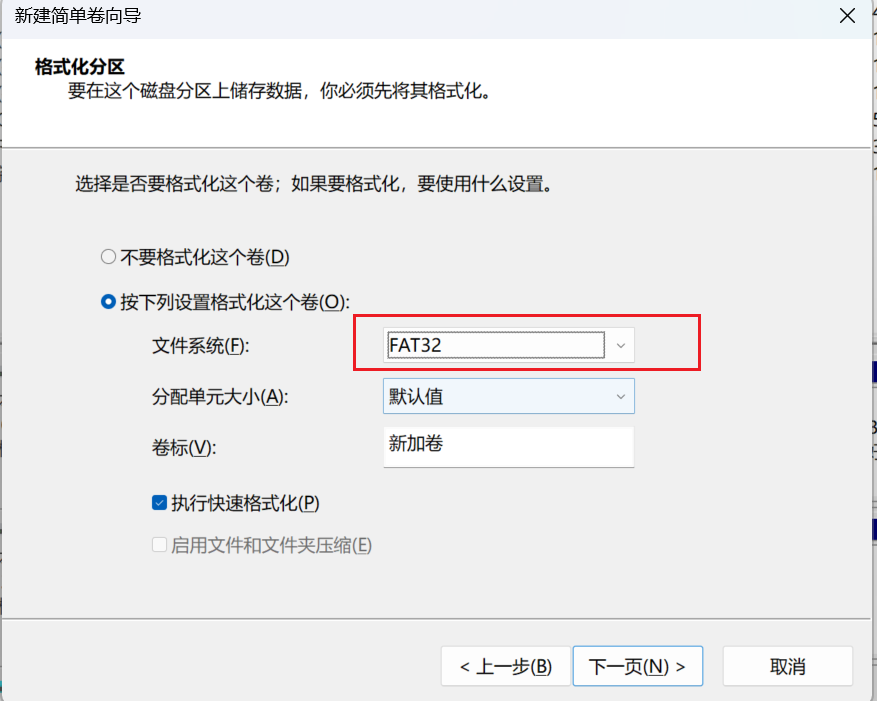Close the 新建简单卷向导 window
Image resolution: width=877 pixels, height=701 pixels.
point(846,16)
